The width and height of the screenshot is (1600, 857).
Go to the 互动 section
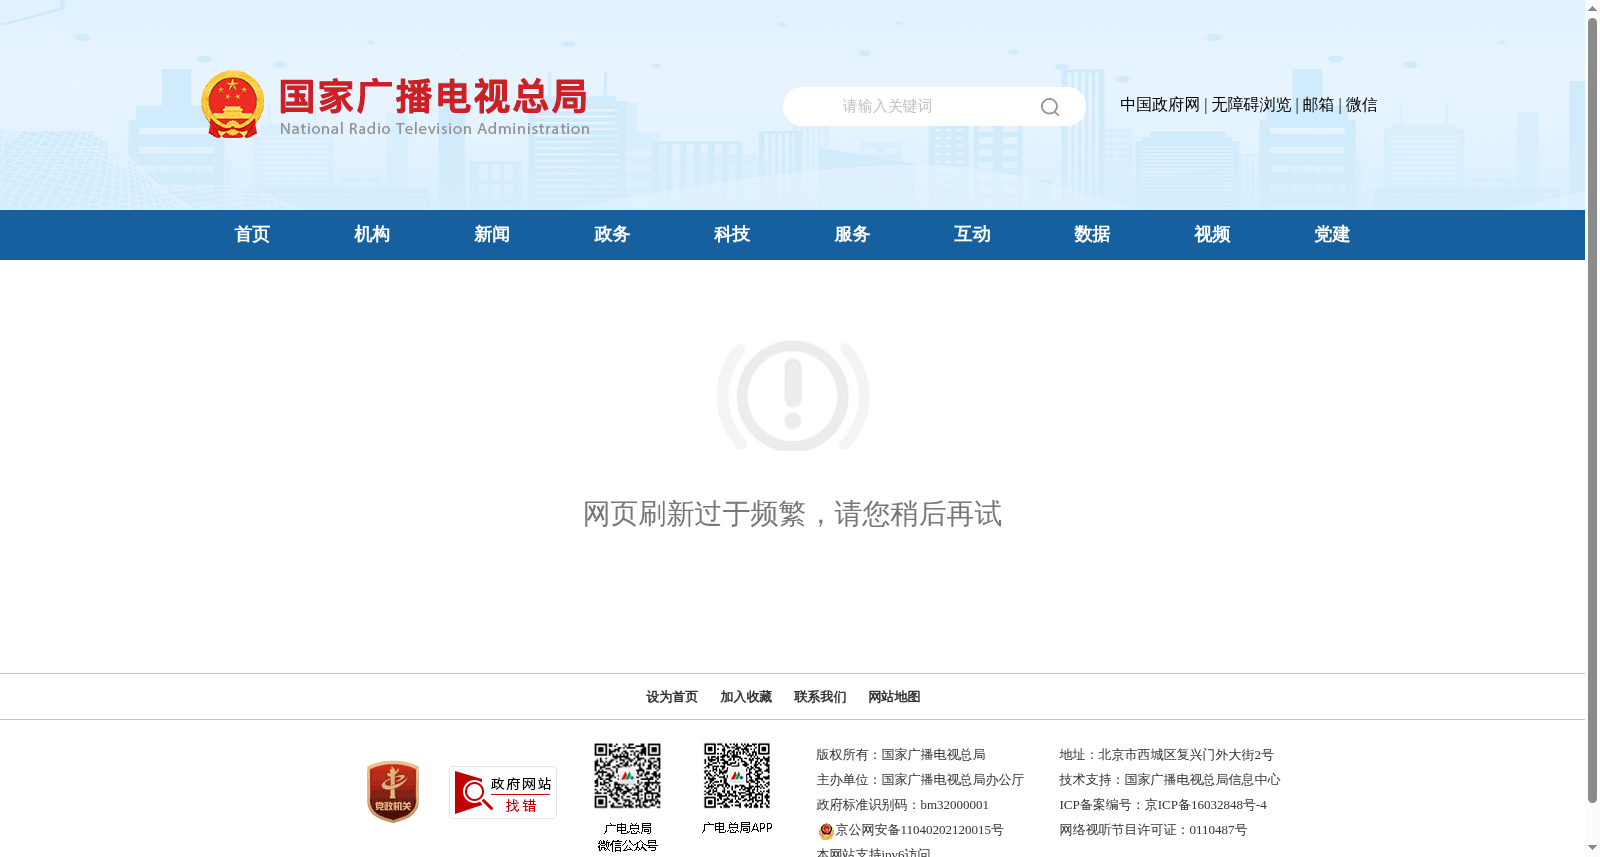[x=972, y=235]
